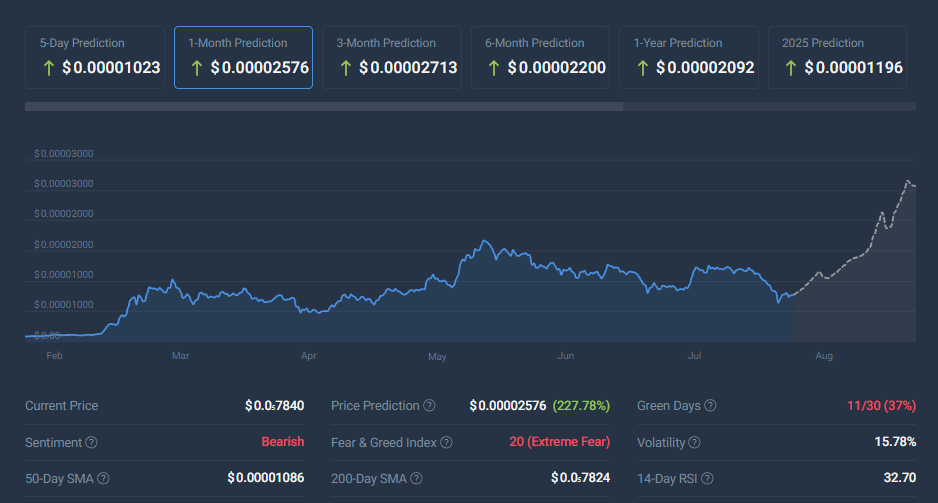Click the Jun label on chart axis

(565, 356)
